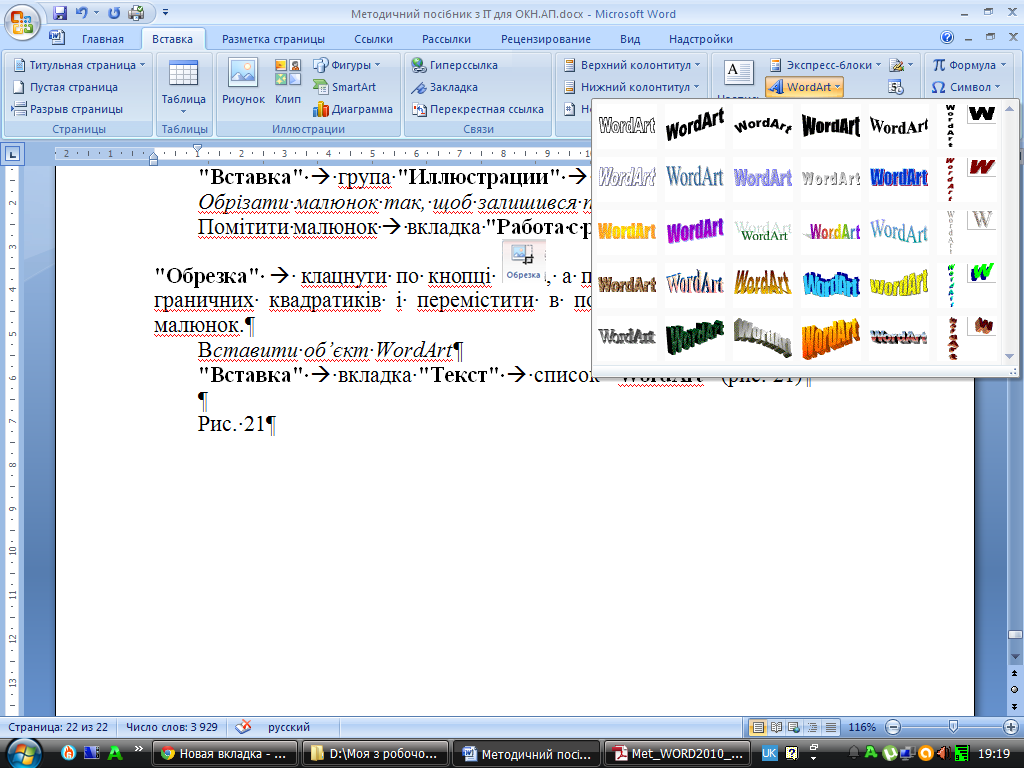Open the Вид tab

tap(630, 39)
